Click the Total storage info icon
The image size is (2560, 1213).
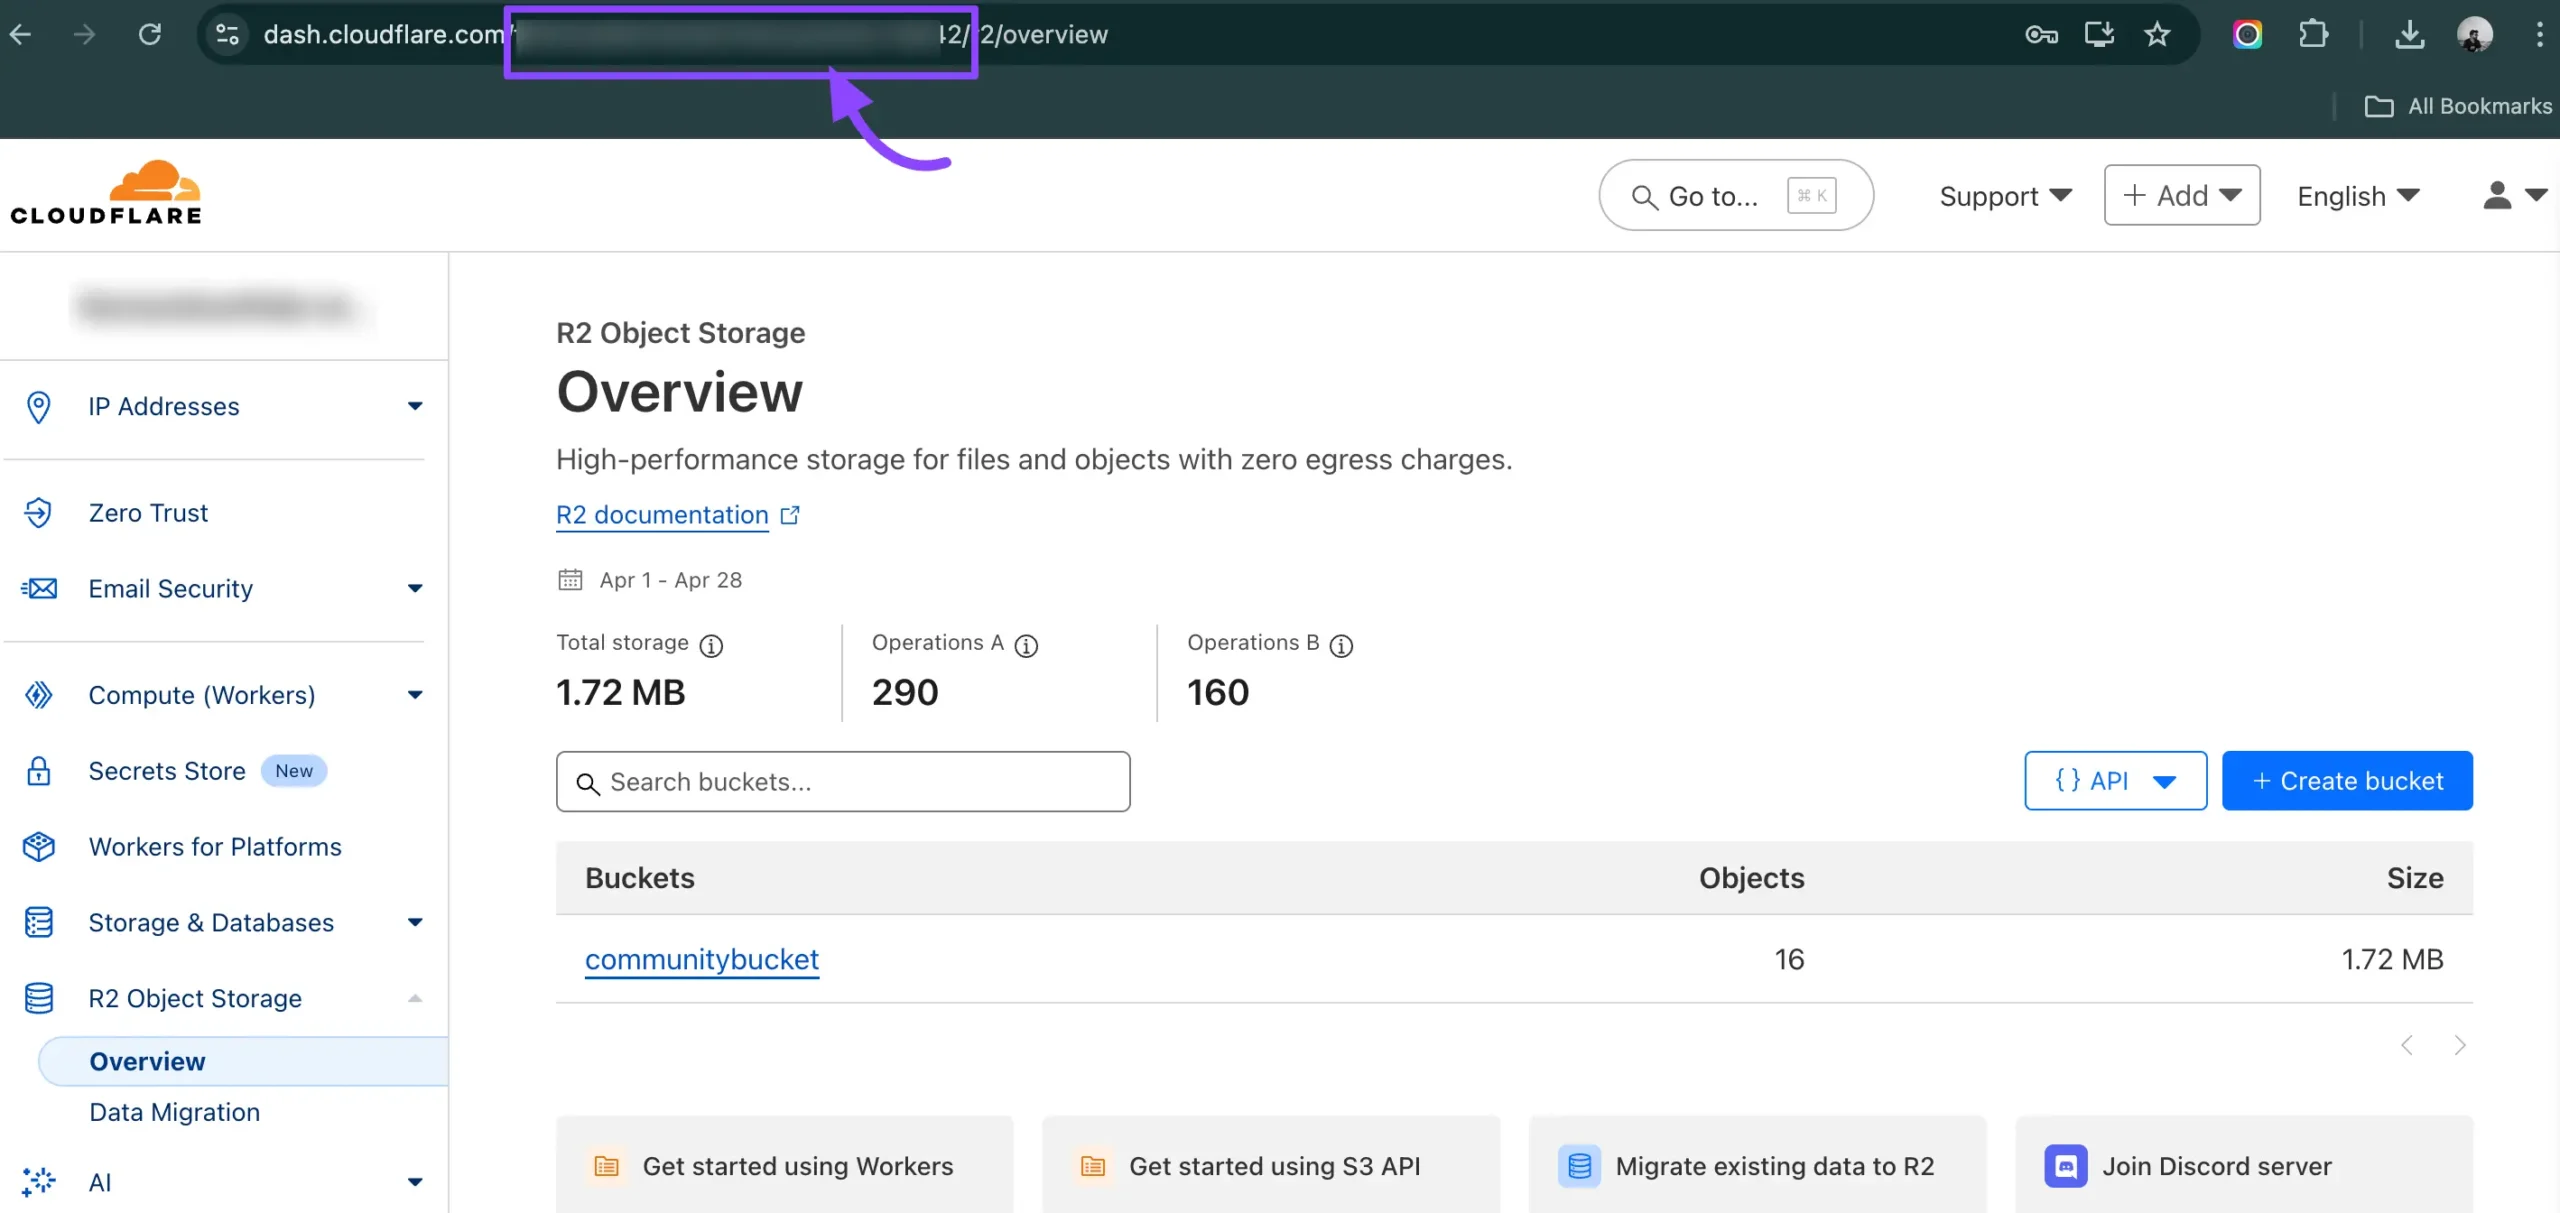pyautogui.click(x=711, y=646)
